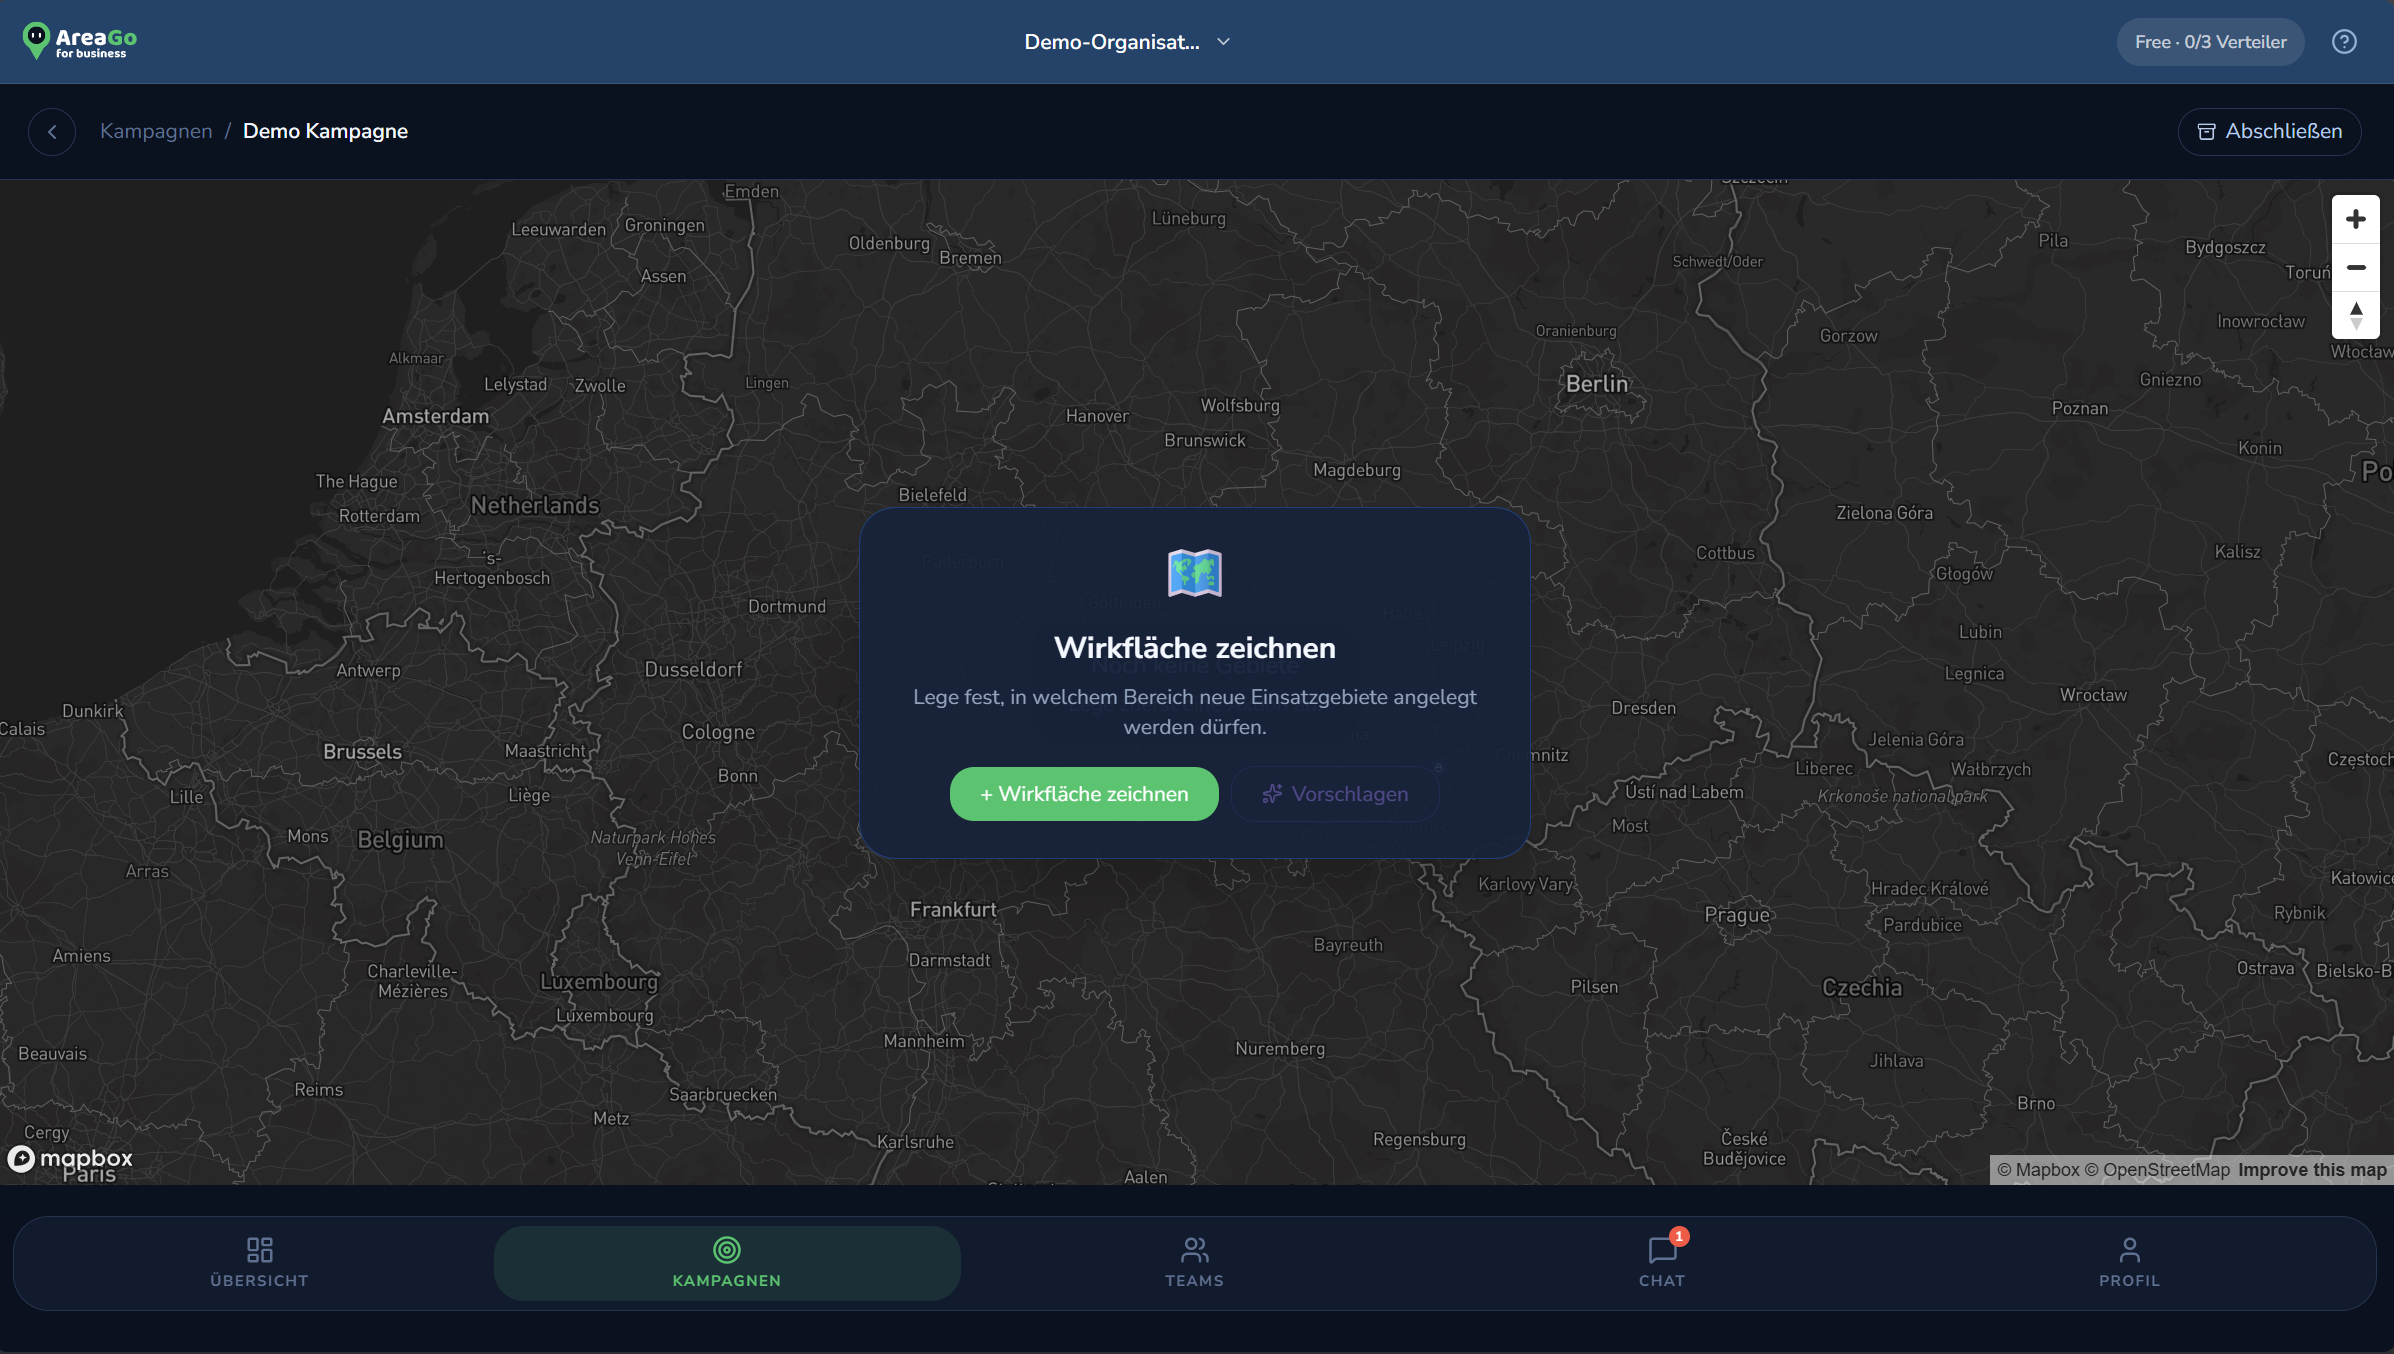Select the Kampagnen tab
2394x1354 pixels.
[x=727, y=1263]
